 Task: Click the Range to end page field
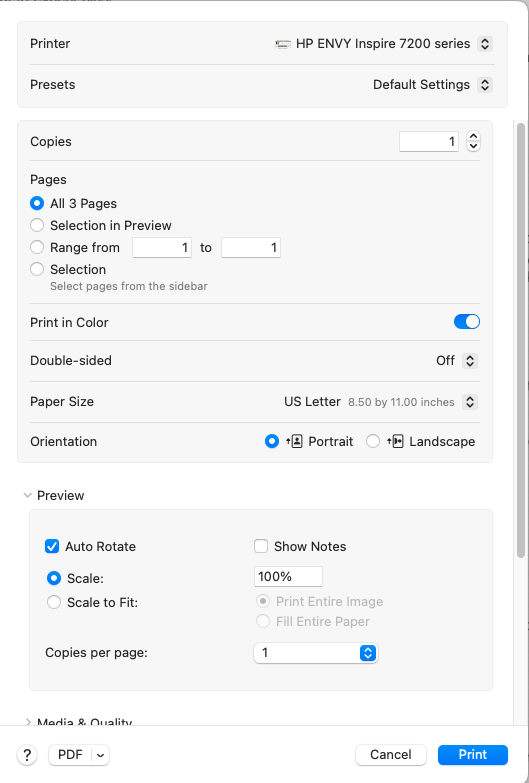[x=251, y=248]
